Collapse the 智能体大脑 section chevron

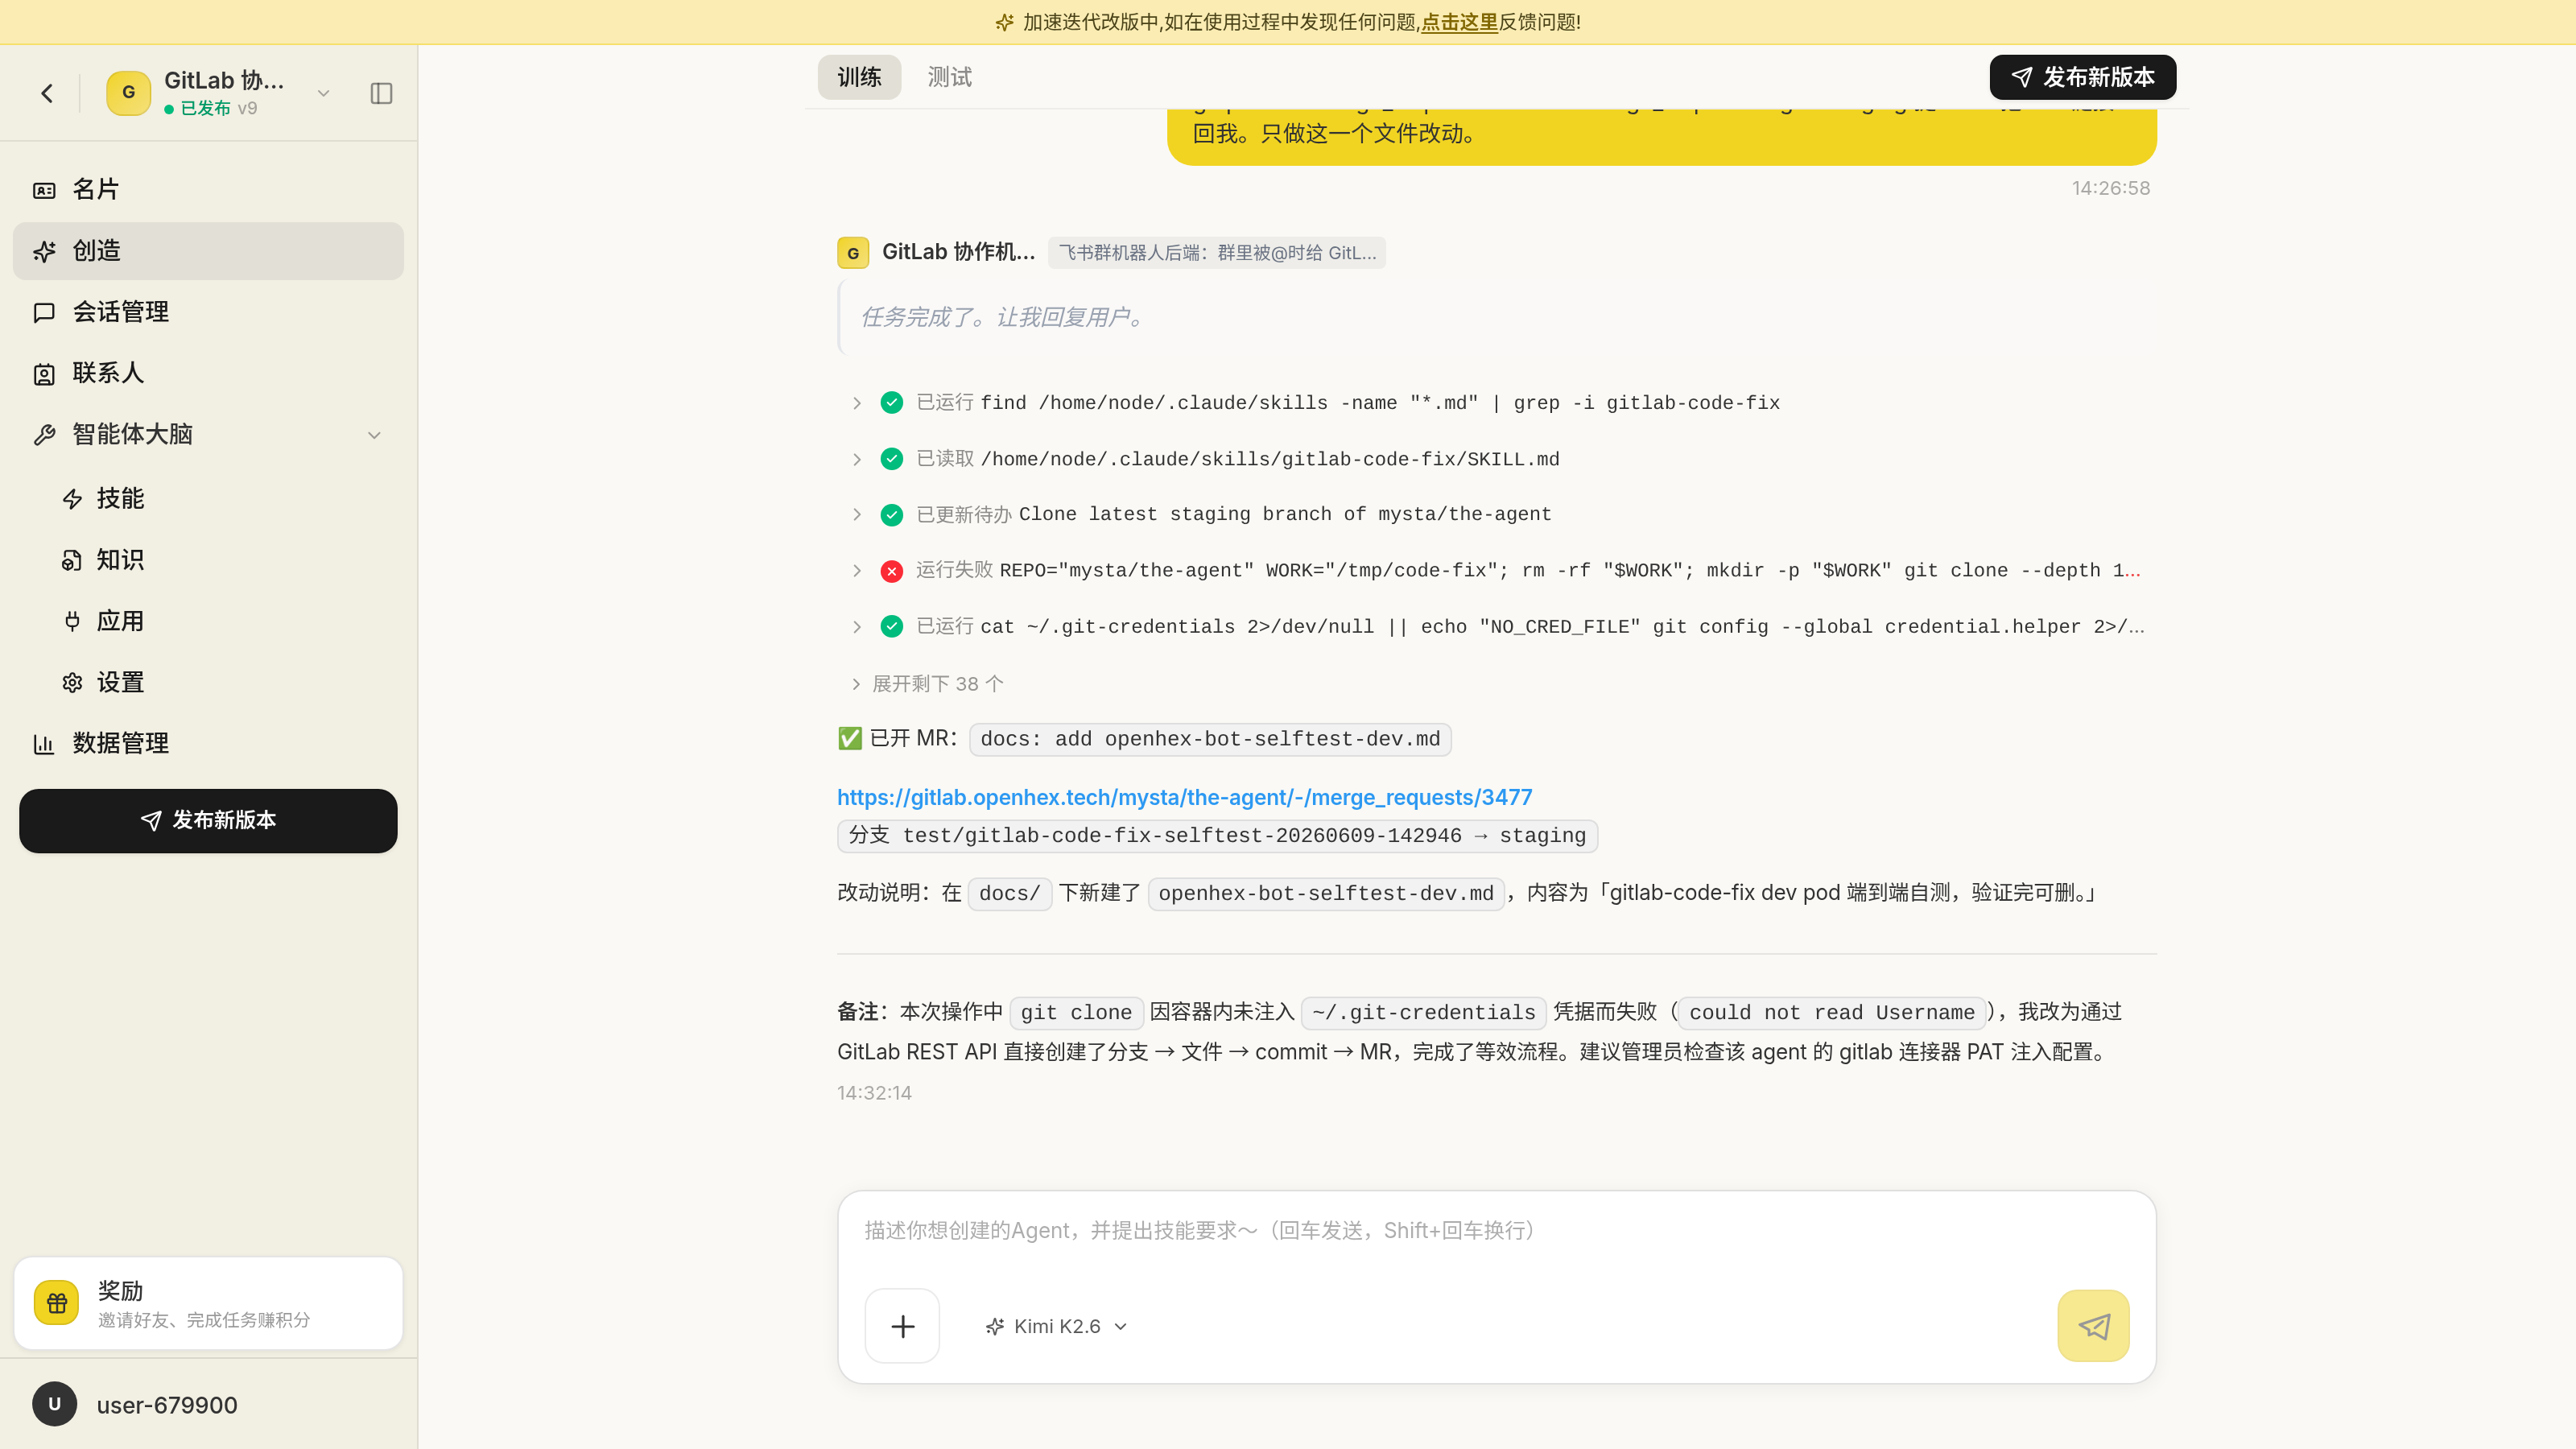374,435
